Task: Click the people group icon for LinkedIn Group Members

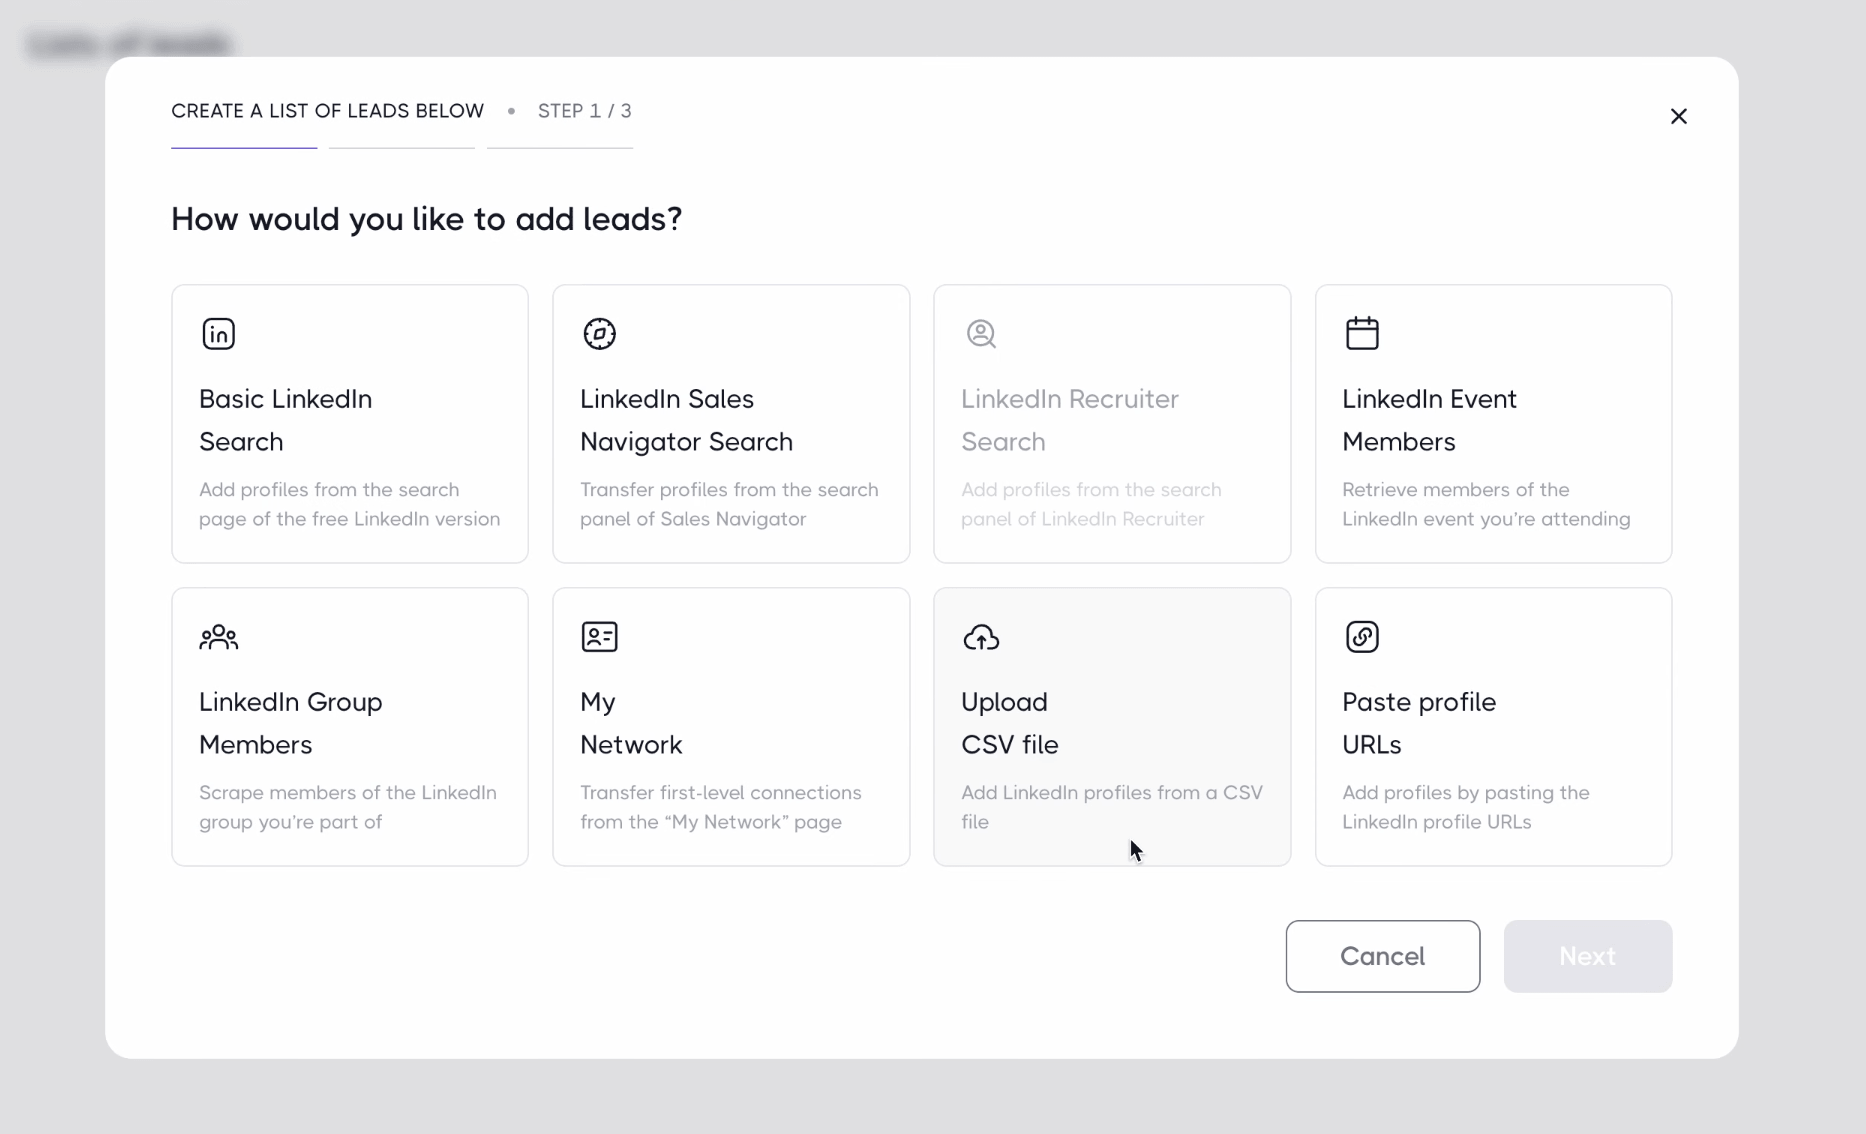Action: (x=218, y=637)
